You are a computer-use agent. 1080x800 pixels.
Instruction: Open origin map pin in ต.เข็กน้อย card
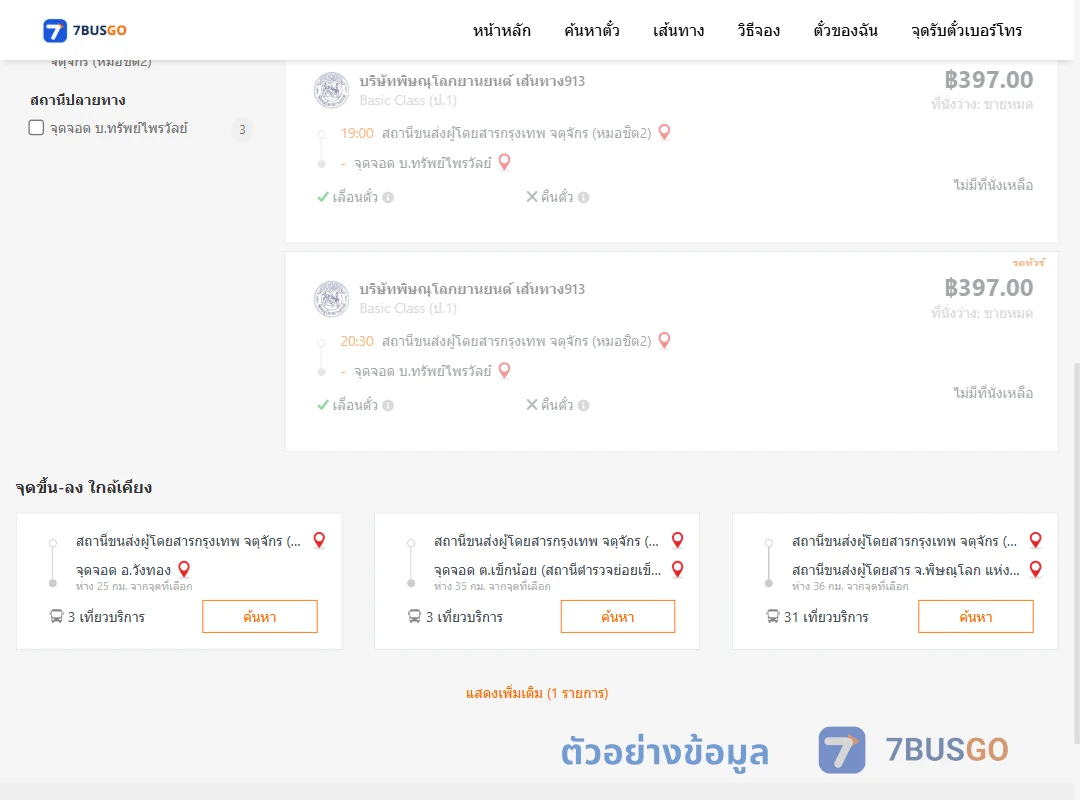678,540
